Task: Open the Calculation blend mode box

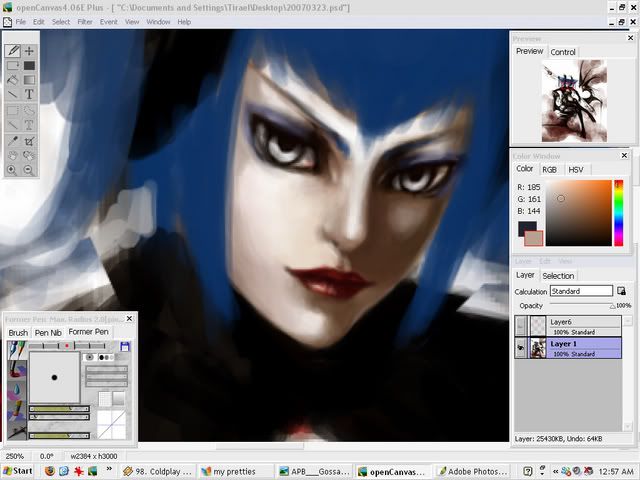Action: pyautogui.click(x=581, y=291)
